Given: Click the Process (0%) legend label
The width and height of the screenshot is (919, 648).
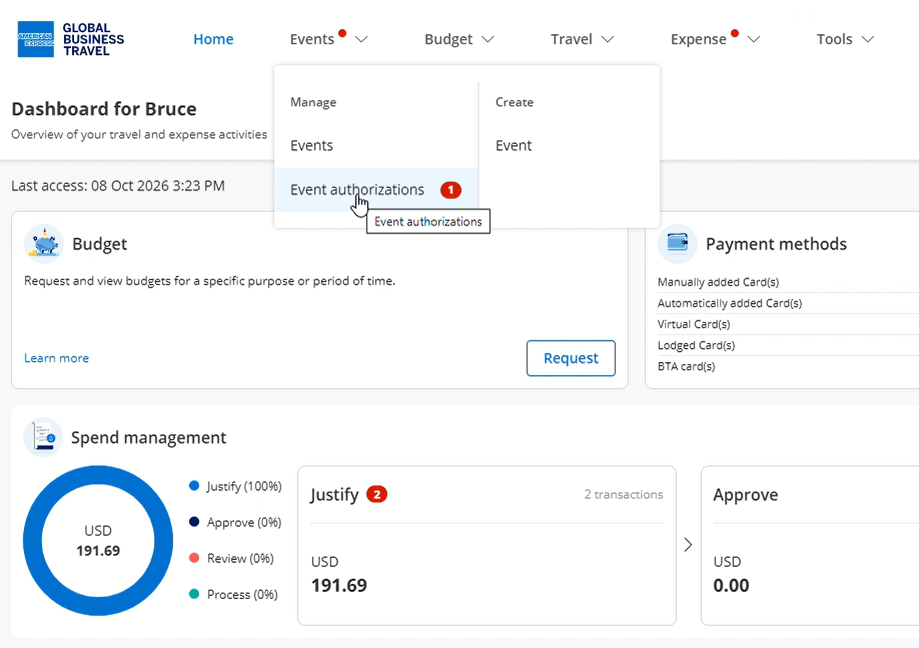Looking at the screenshot, I should (x=242, y=595).
